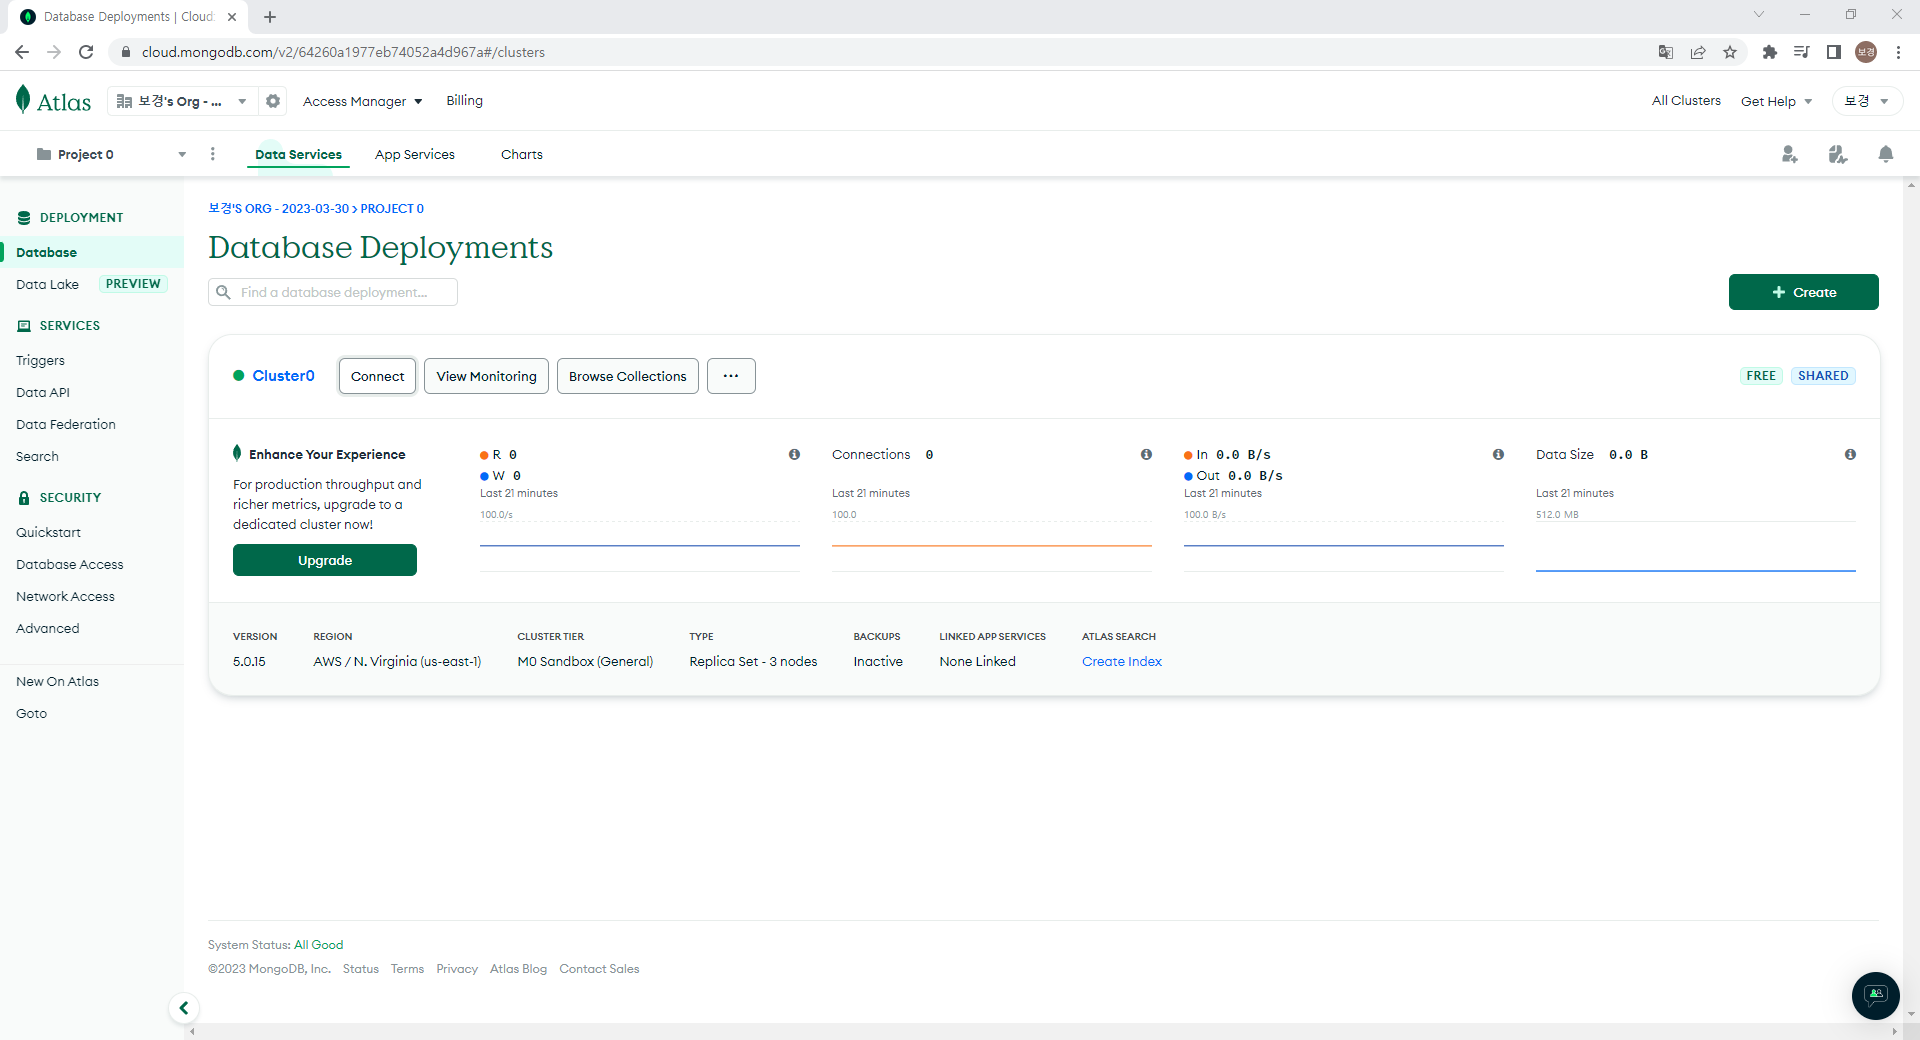
Task: Click info icon for Connections chart
Action: click(x=1146, y=454)
